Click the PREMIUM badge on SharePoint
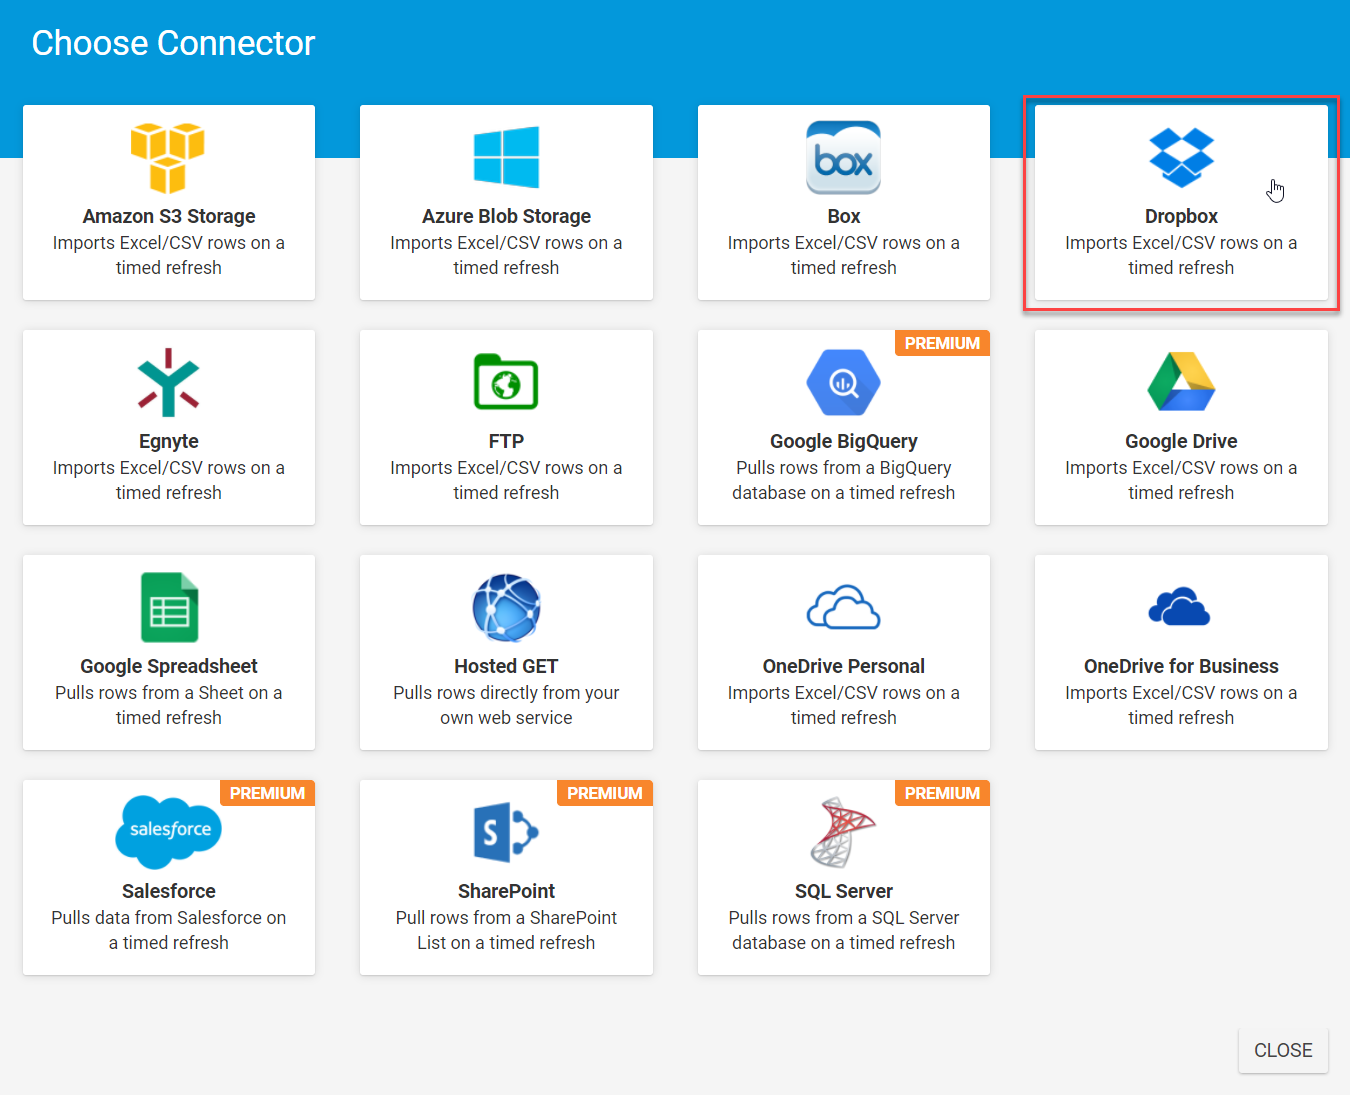Screen dimensions: 1350x1095 click(x=605, y=793)
